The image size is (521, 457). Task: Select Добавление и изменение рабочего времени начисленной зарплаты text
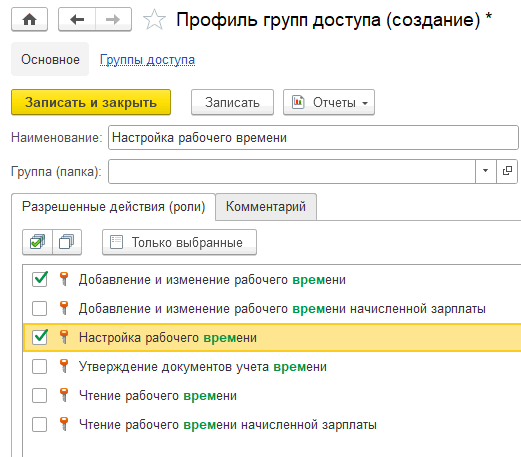[x=282, y=308]
